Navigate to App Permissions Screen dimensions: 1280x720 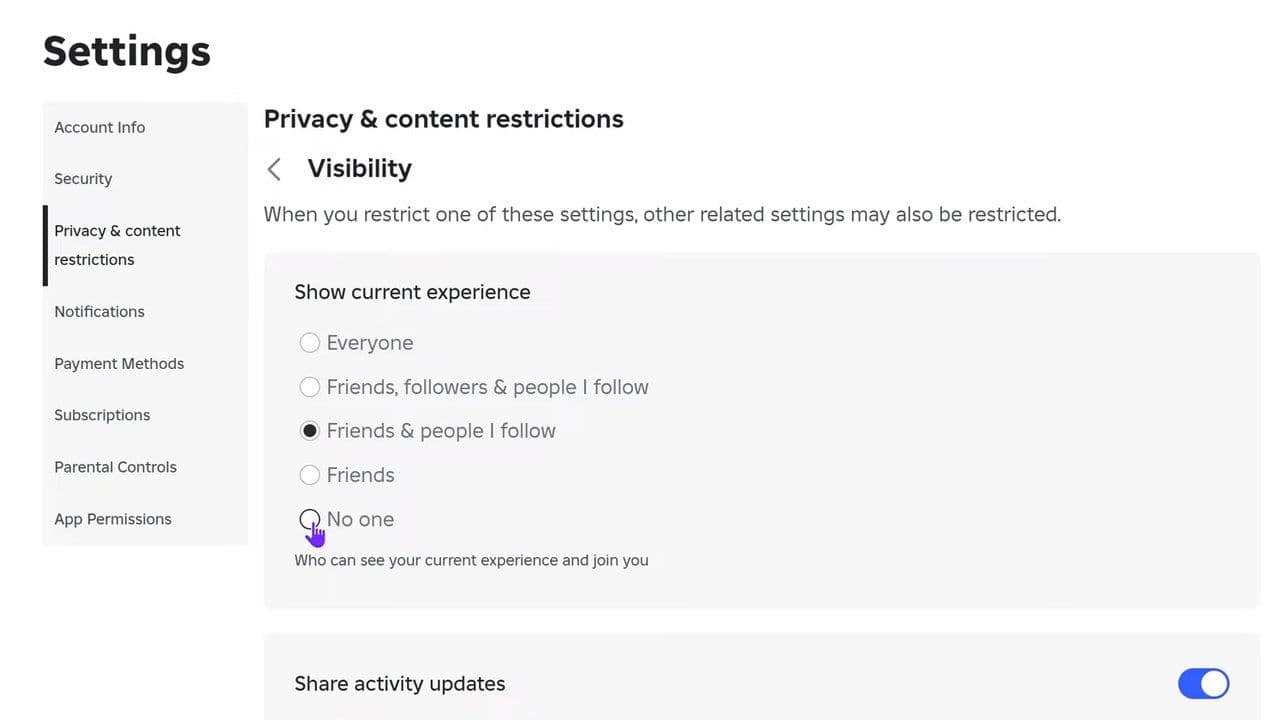pos(113,519)
